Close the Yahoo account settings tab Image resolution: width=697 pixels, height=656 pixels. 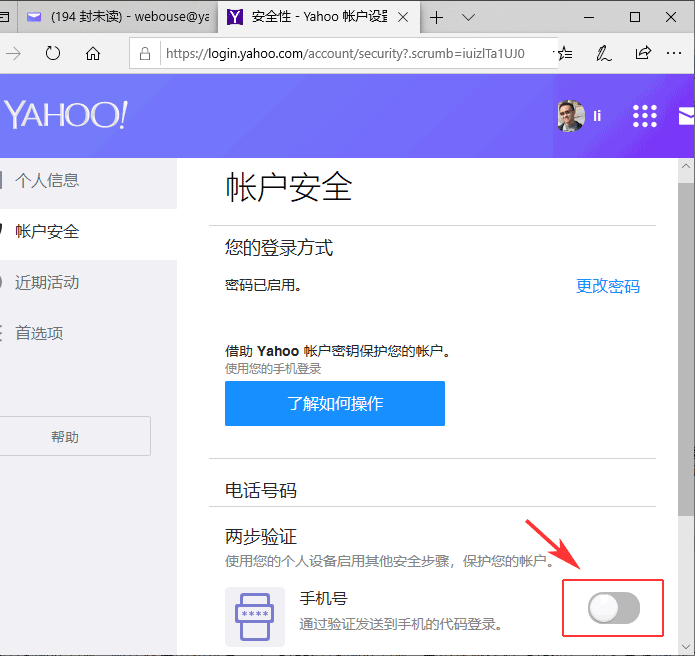(x=403, y=17)
